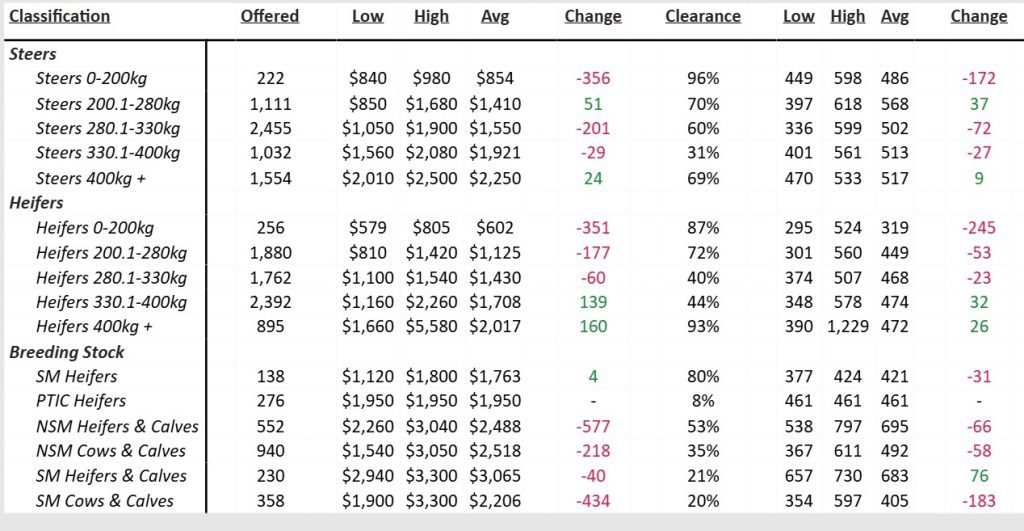
Task: Select the SM Cows & Calves label
Action: click(104, 501)
